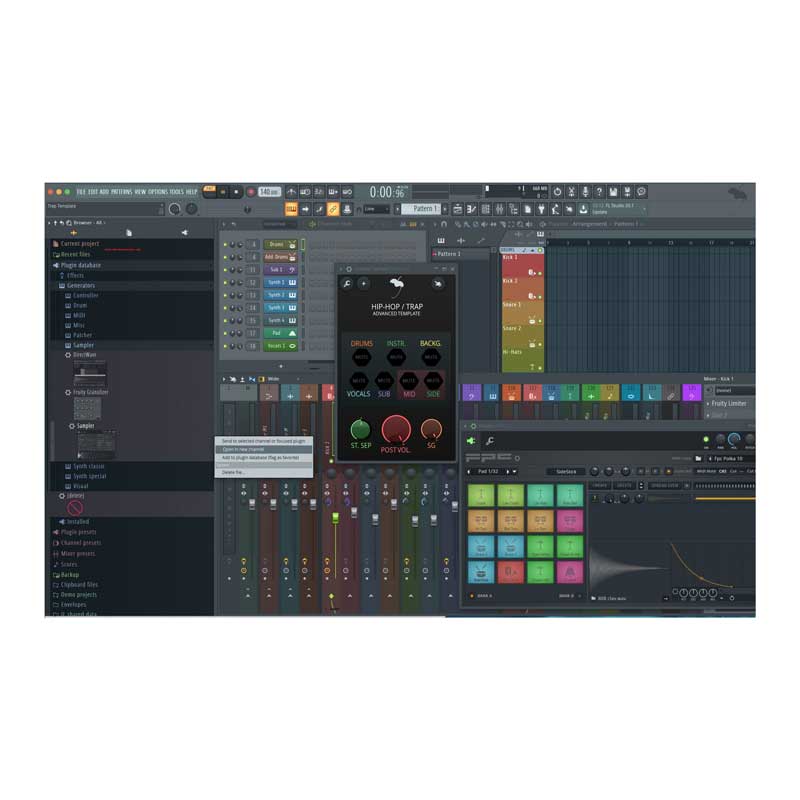Viewport: 800px width, 800px height.
Task: Toggle SIDE mute hexagon in template
Action: pyautogui.click(x=433, y=381)
